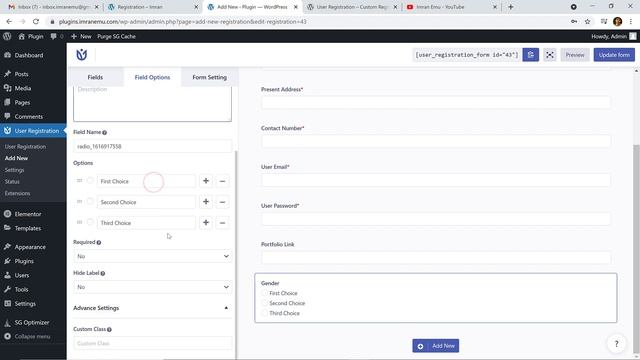Click the shortcode text box

[466, 55]
